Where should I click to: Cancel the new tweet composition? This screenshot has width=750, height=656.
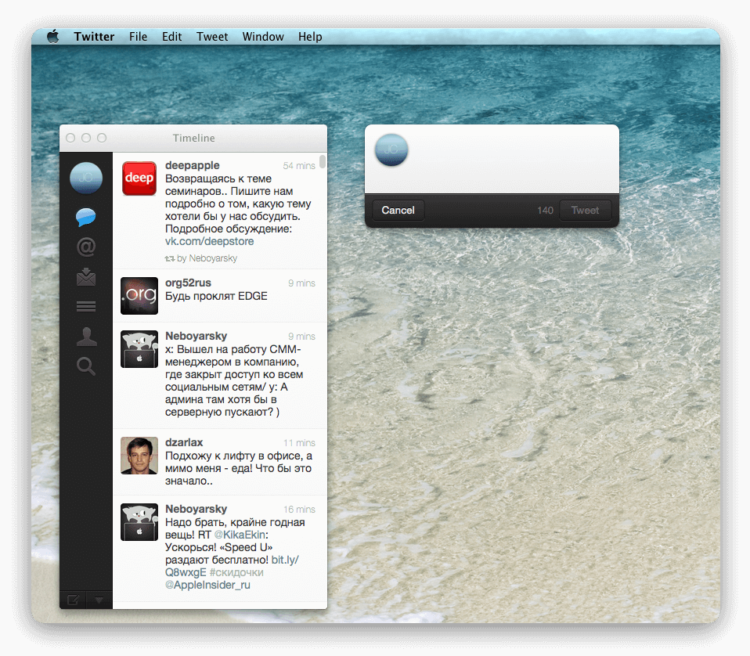coord(398,210)
